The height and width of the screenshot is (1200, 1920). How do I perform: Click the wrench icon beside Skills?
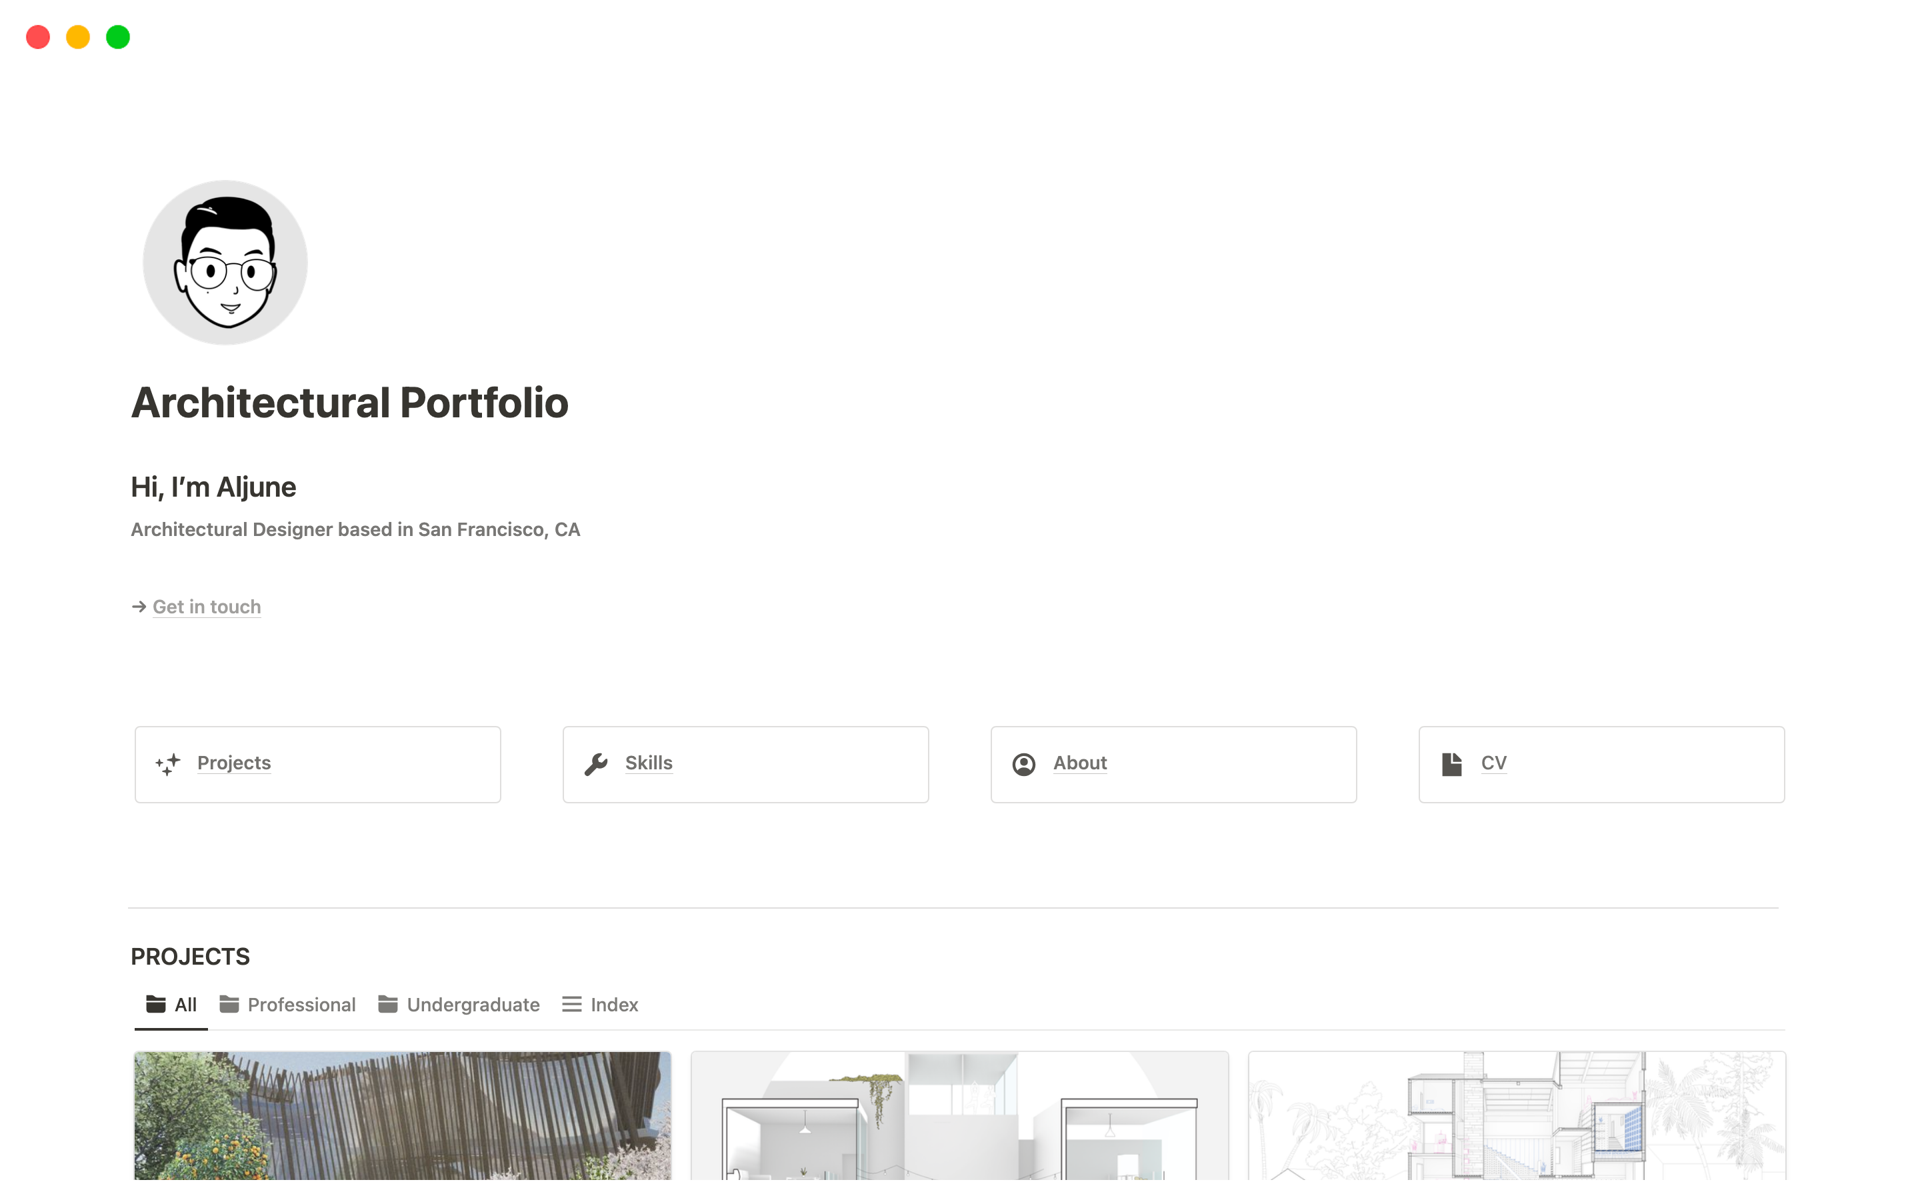tap(596, 764)
